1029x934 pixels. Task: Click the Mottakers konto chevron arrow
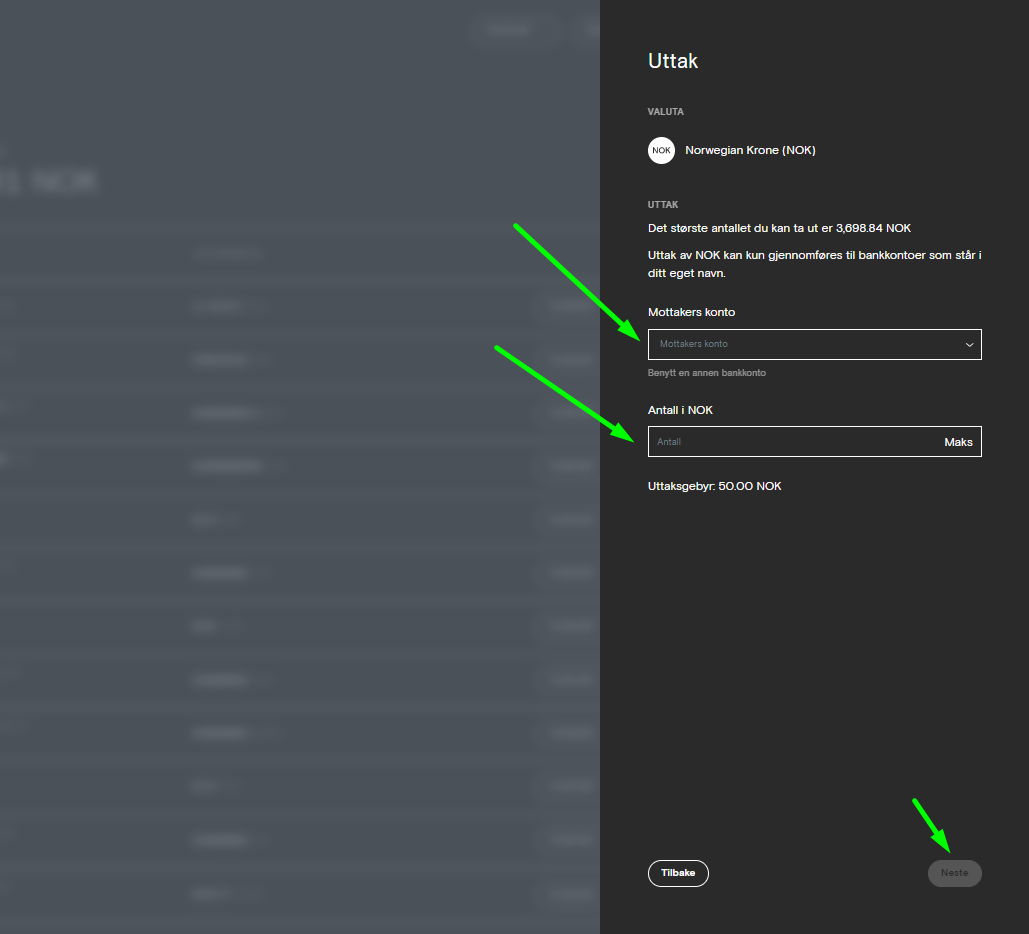(x=969, y=345)
